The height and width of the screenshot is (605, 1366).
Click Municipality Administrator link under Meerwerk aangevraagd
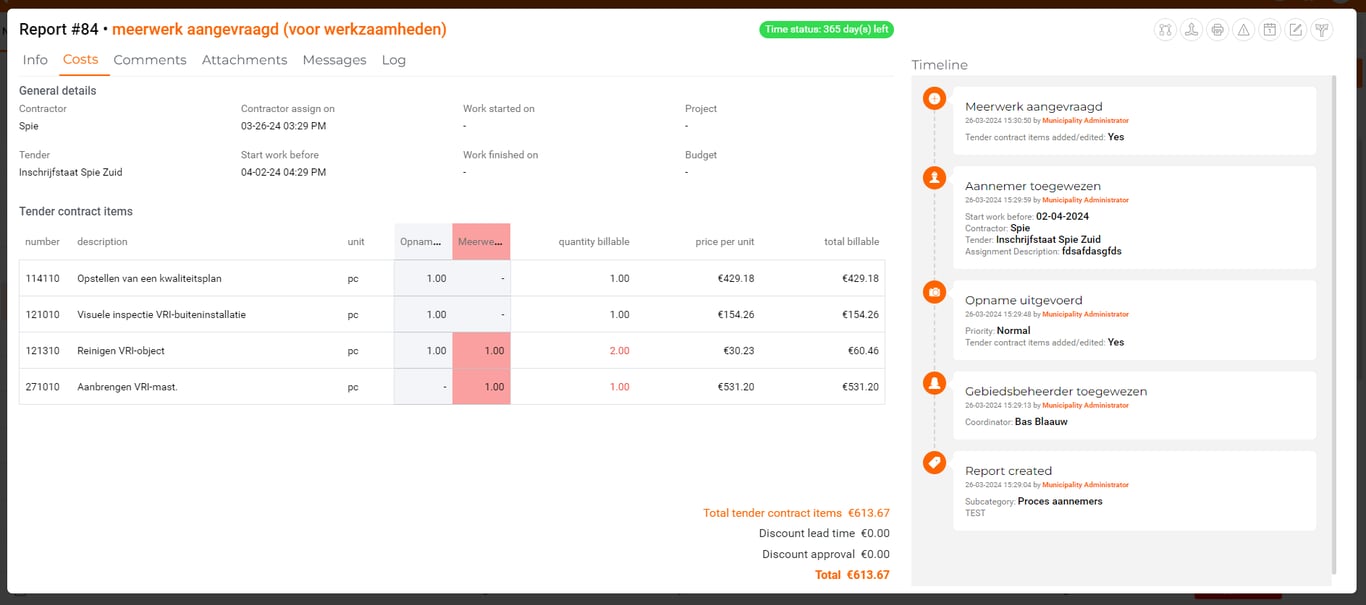(1085, 120)
